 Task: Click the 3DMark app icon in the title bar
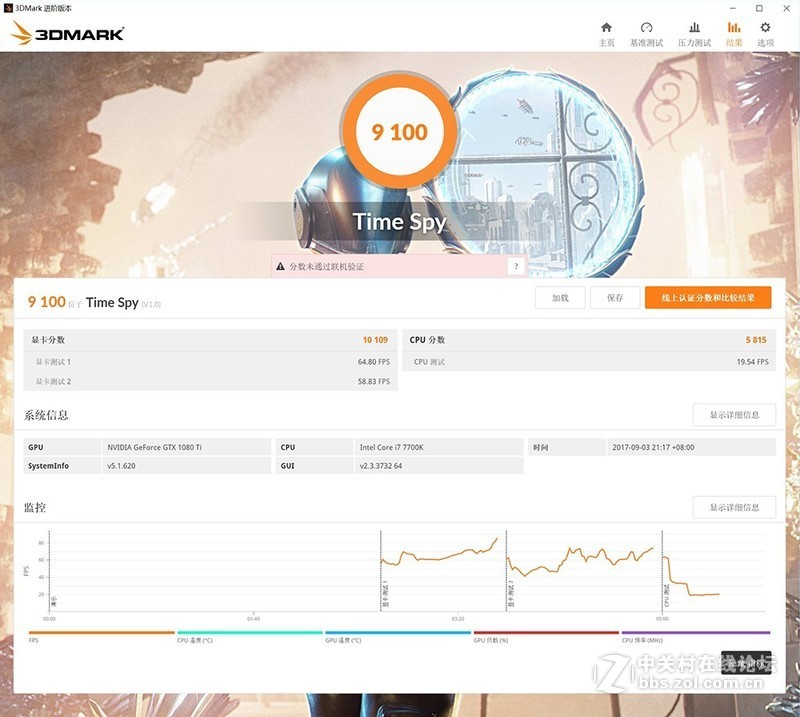8,8
